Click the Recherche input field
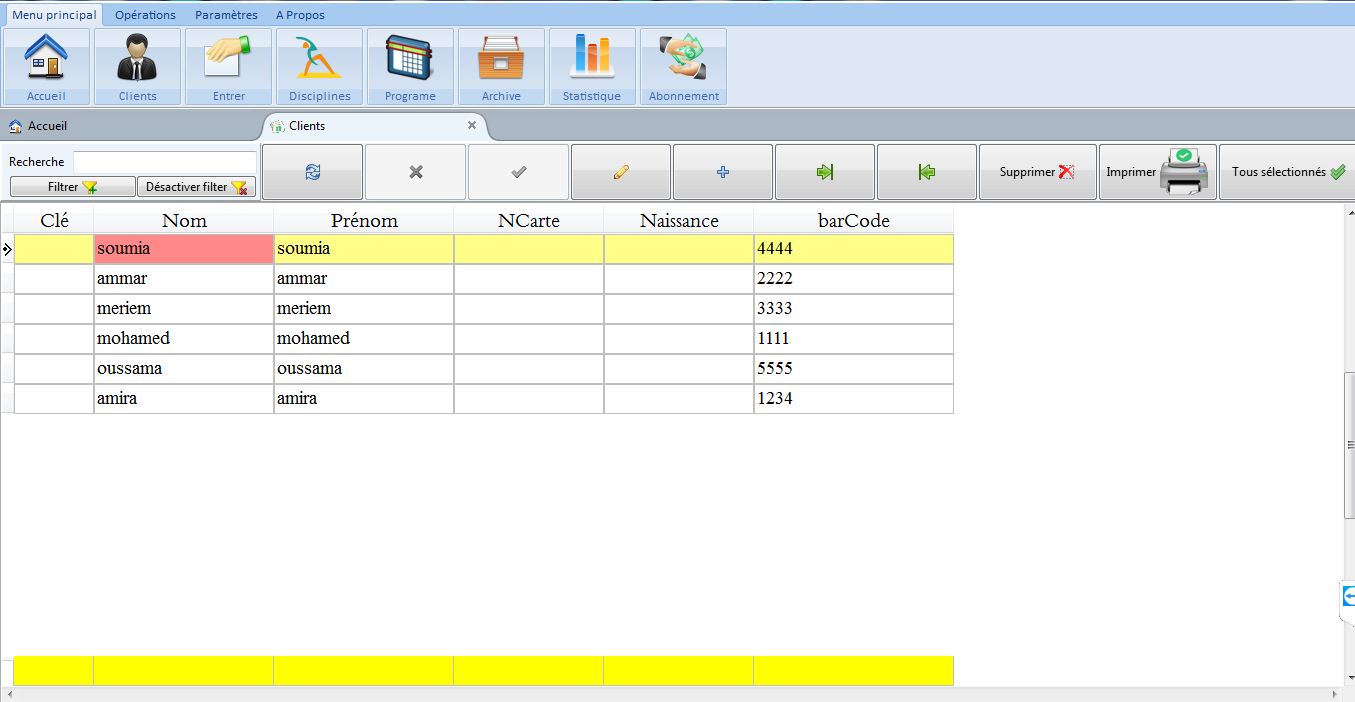This screenshot has width=1355, height=702. (x=165, y=162)
